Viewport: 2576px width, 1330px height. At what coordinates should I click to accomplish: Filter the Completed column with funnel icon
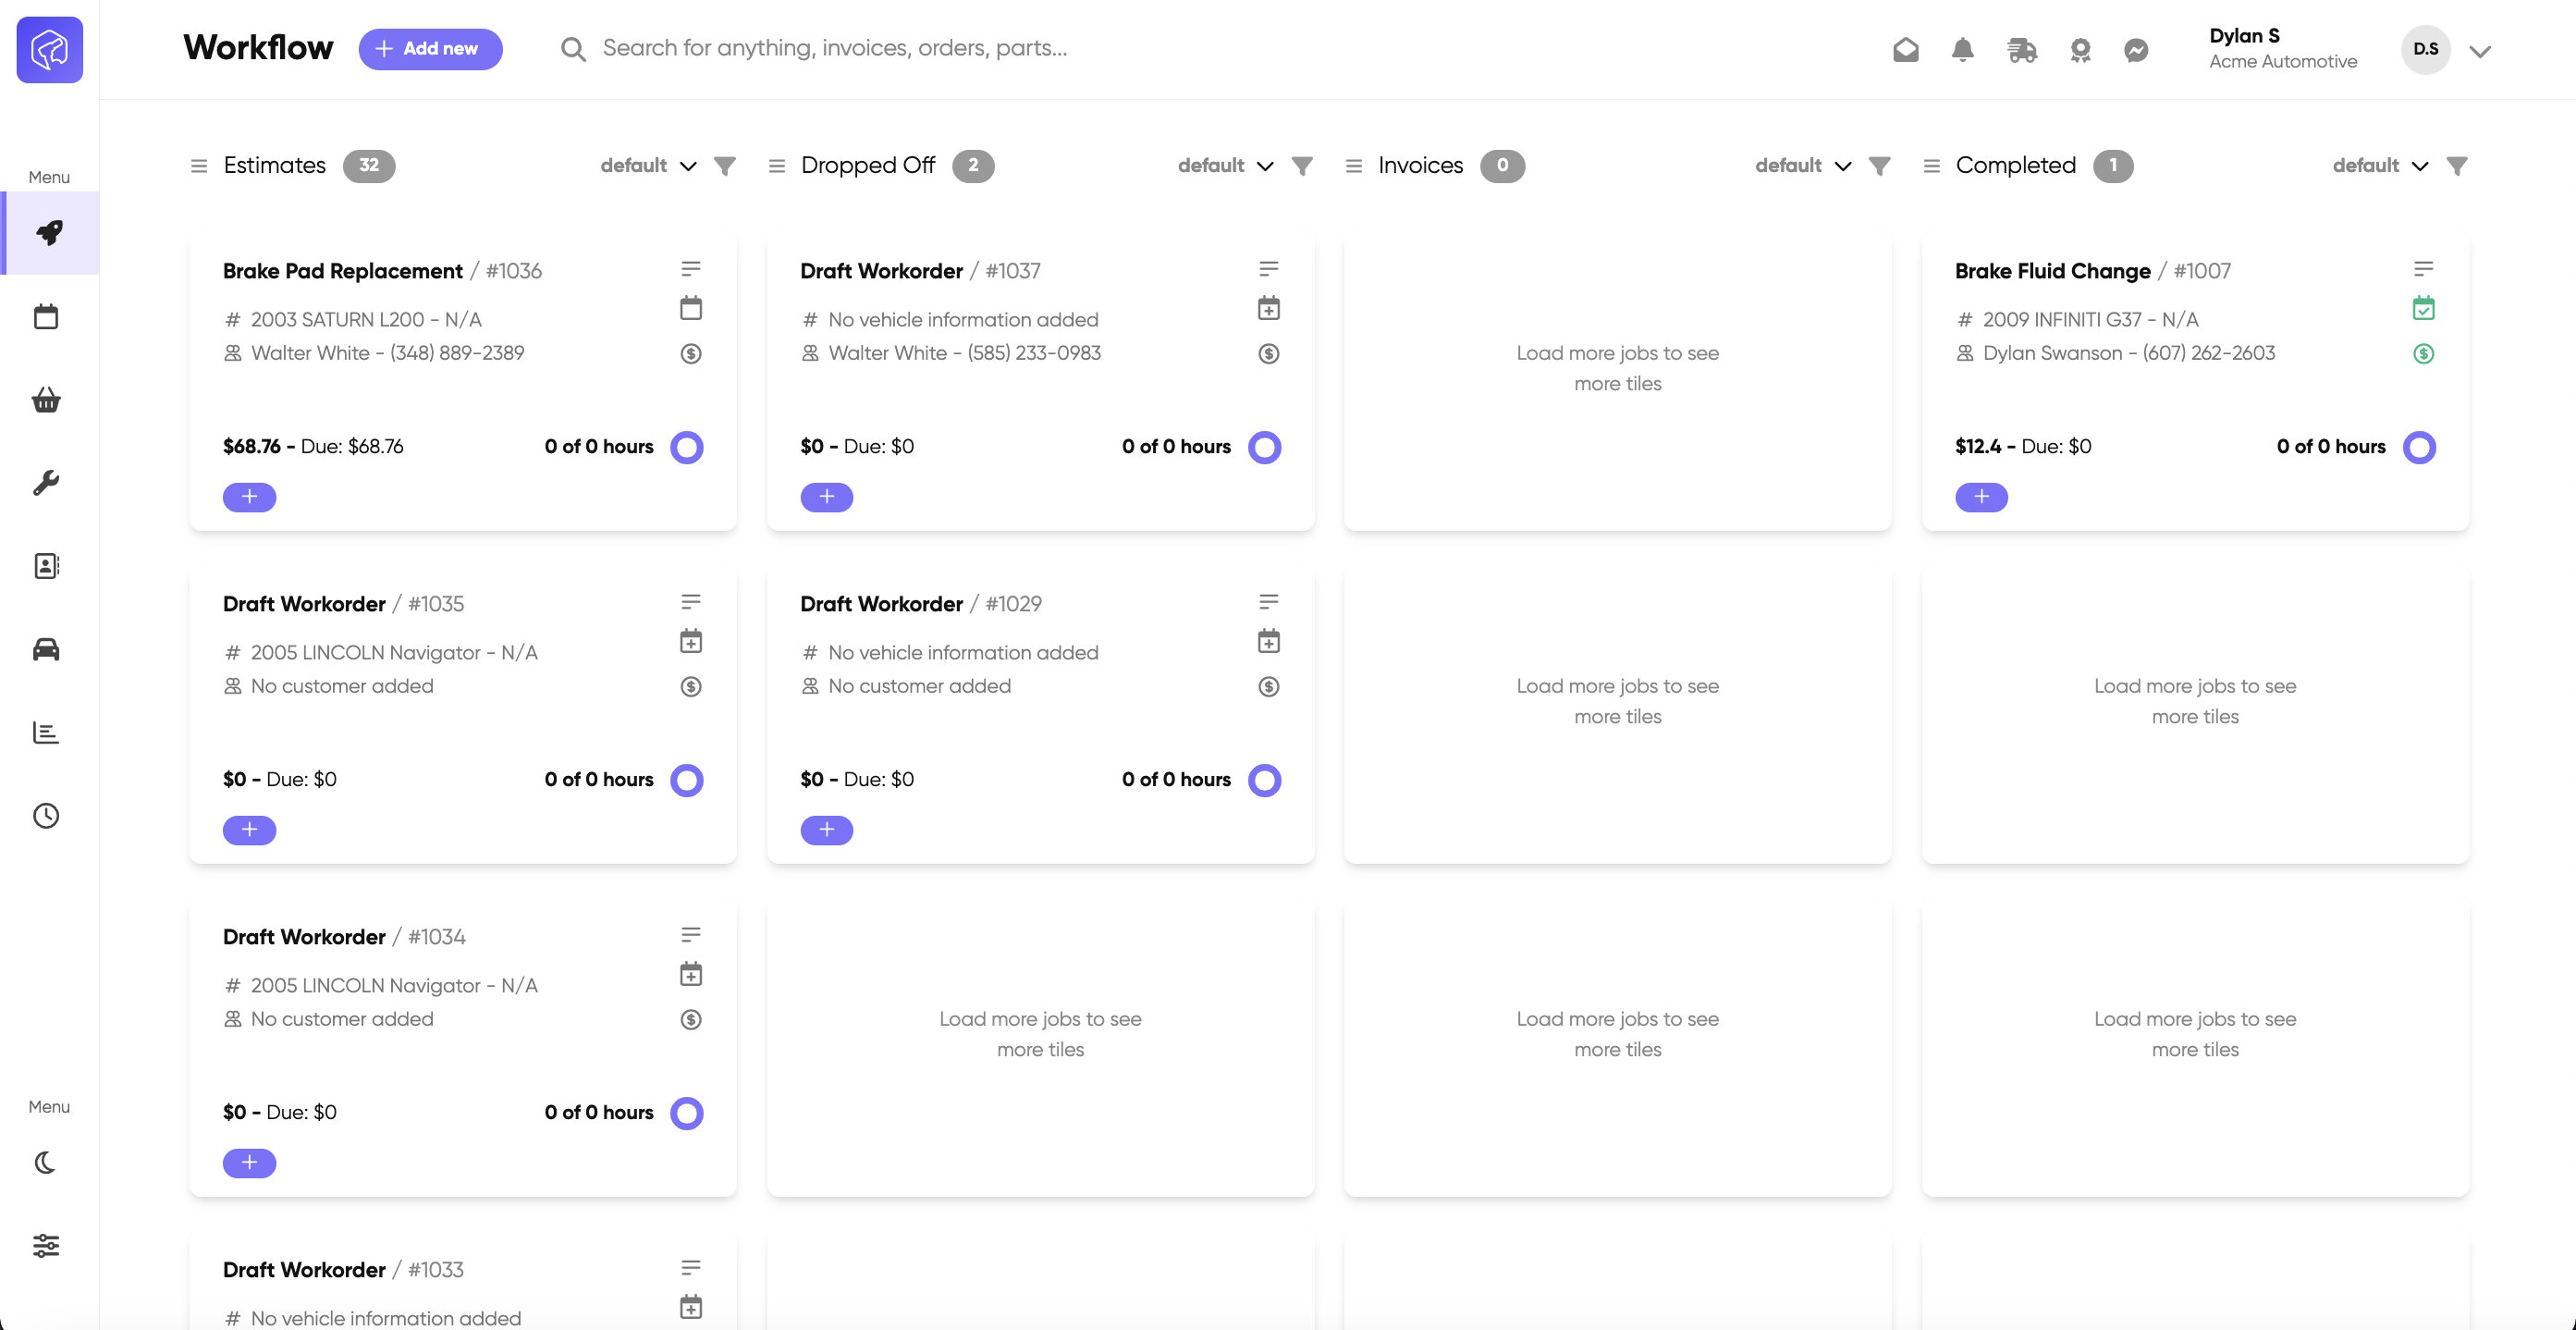[x=2457, y=166]
